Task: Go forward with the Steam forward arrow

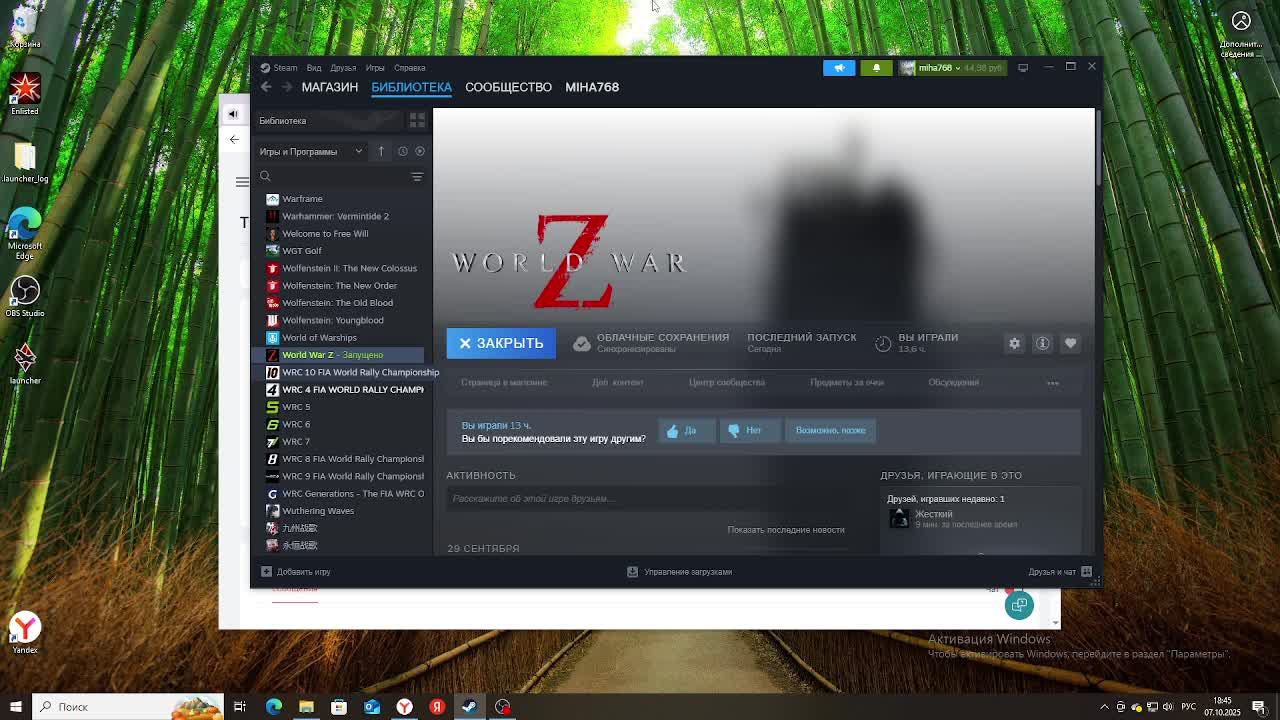Action: point(286,87)
